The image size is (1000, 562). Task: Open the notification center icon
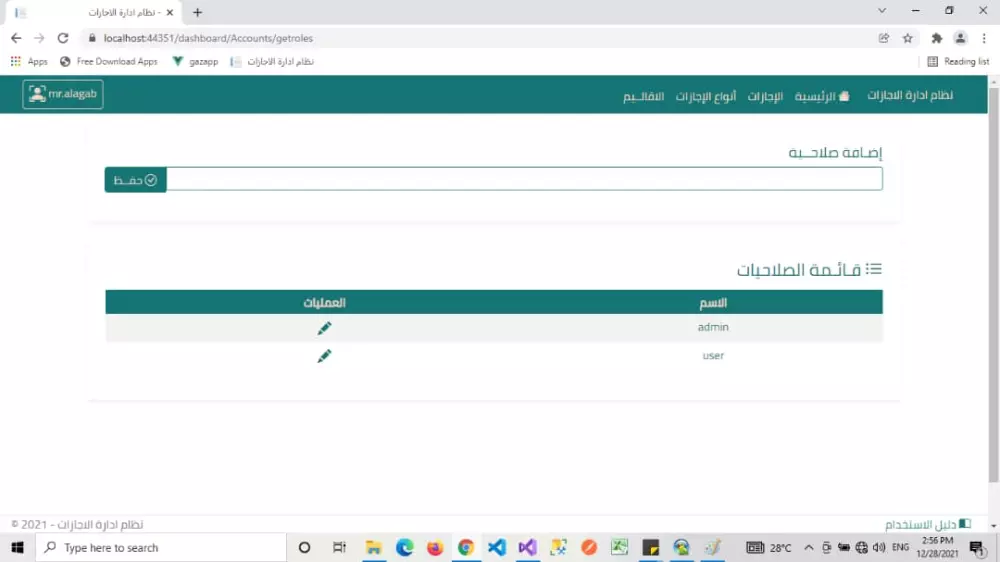976,547
